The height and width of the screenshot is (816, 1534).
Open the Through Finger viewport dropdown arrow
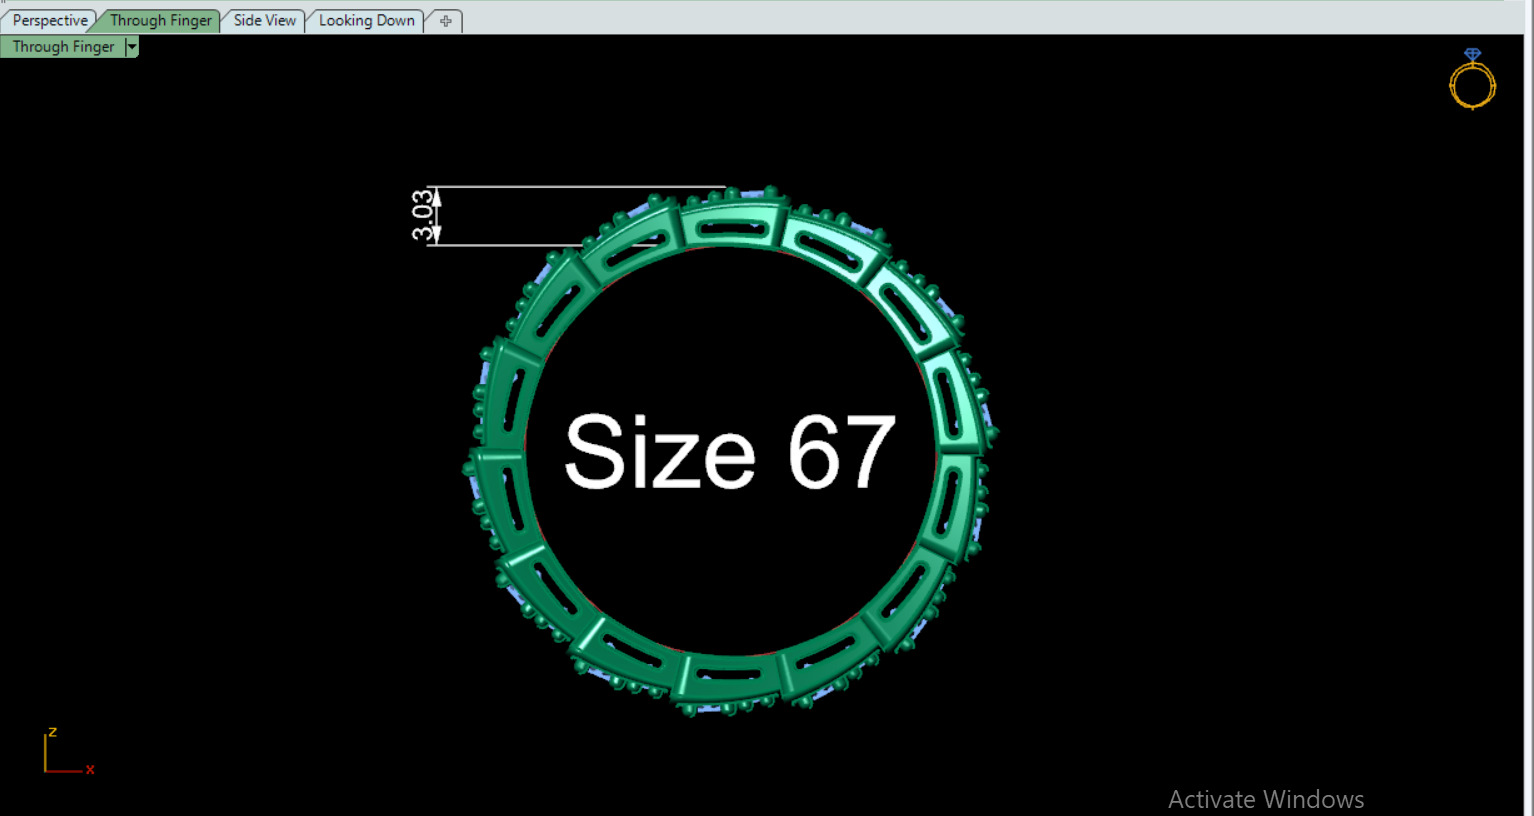point(131,47)
